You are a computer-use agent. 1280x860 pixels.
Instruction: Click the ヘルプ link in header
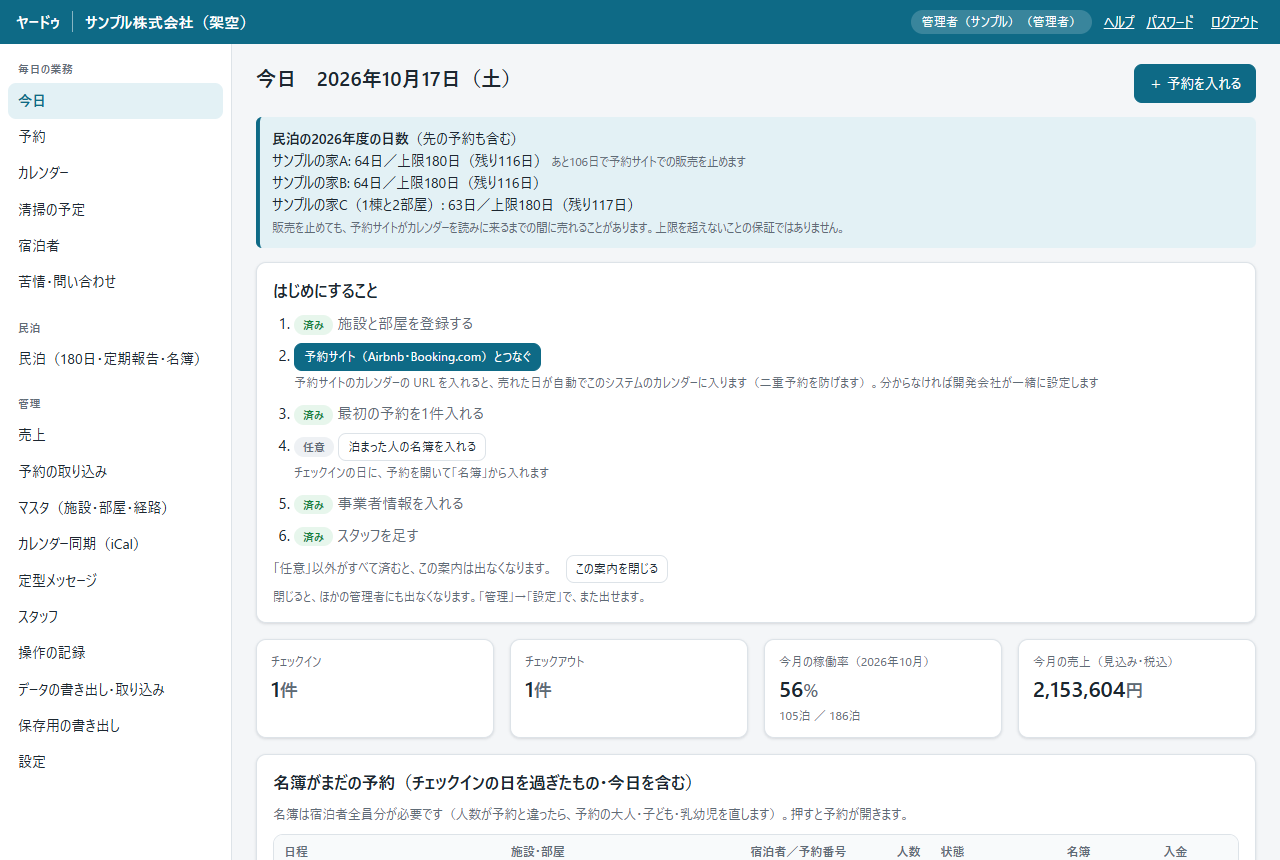[x=1119, y=22]
